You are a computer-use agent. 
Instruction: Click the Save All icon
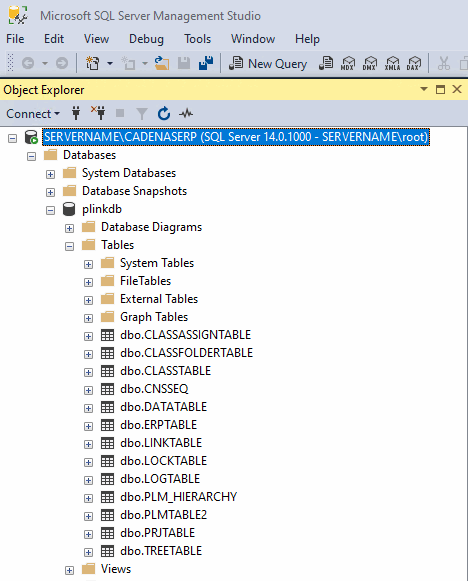[206, 63]
